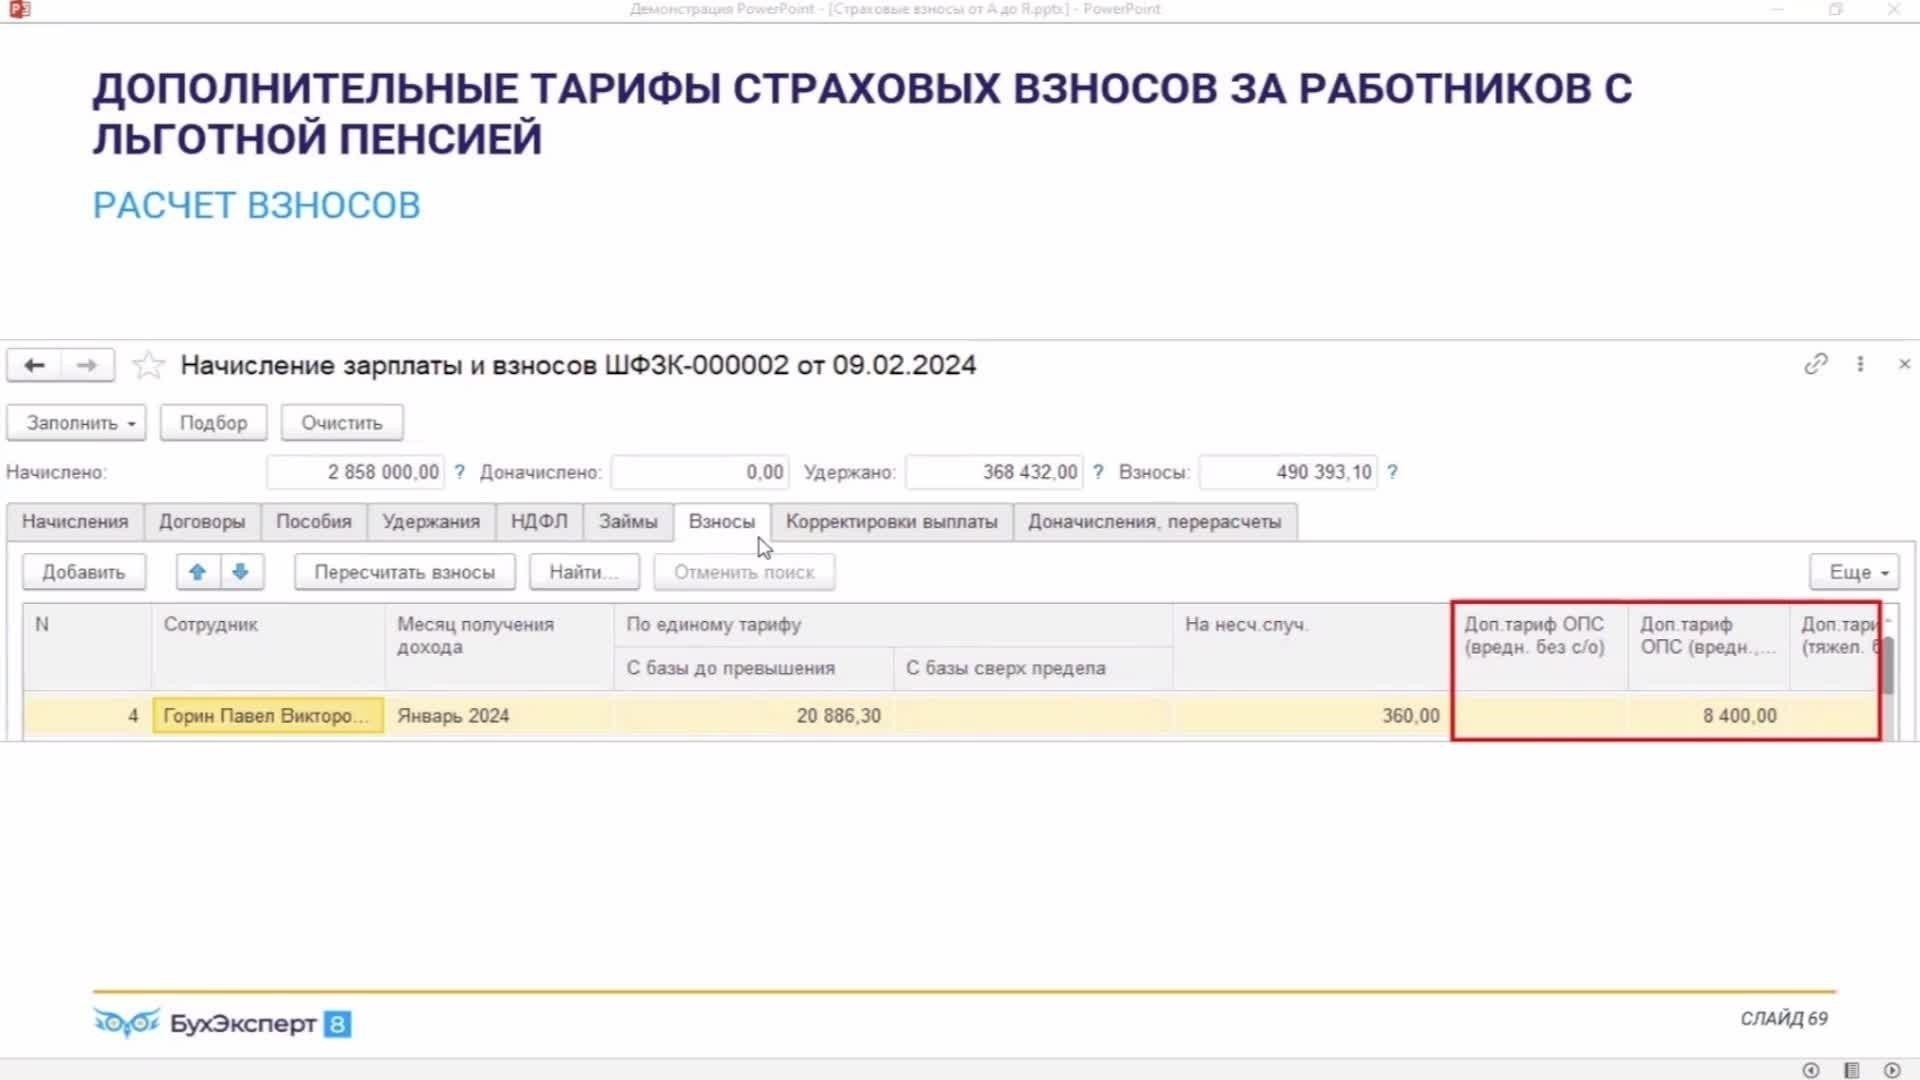
Task: Go back with the left arrow button
Action: tap(34, 365)
